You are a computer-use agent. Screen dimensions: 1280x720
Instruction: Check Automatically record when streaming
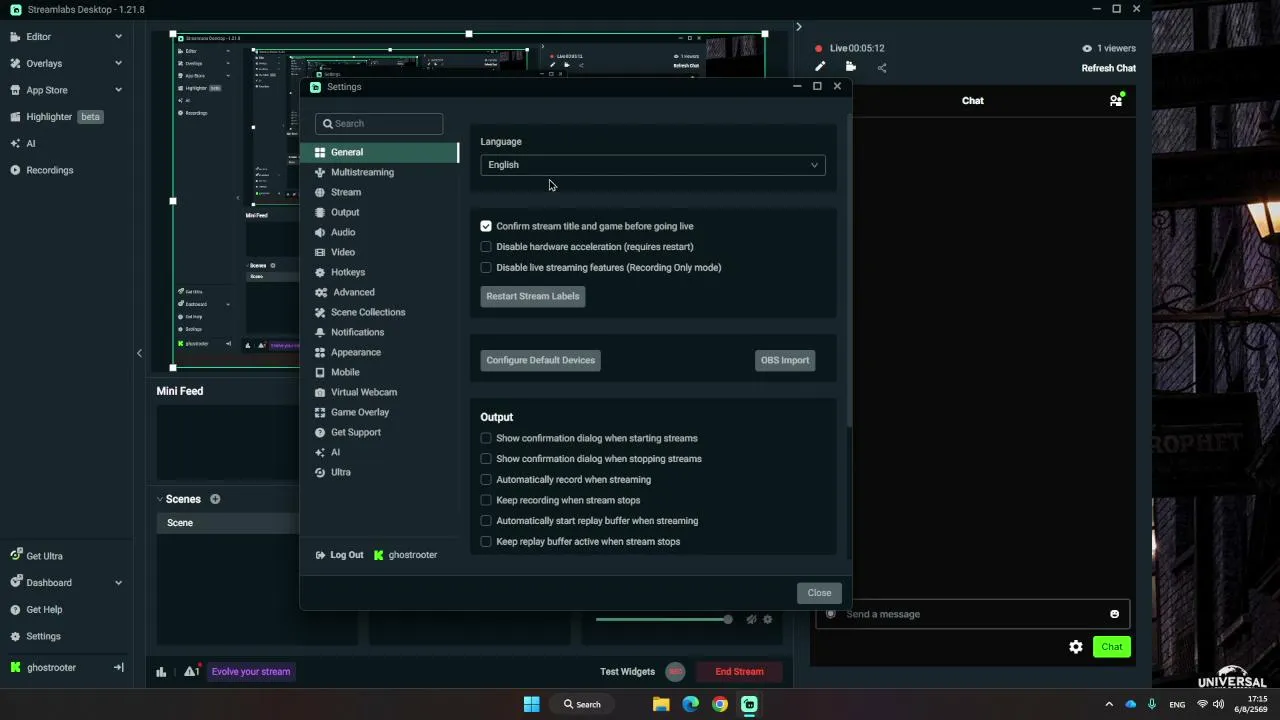(x=486, y=480)
